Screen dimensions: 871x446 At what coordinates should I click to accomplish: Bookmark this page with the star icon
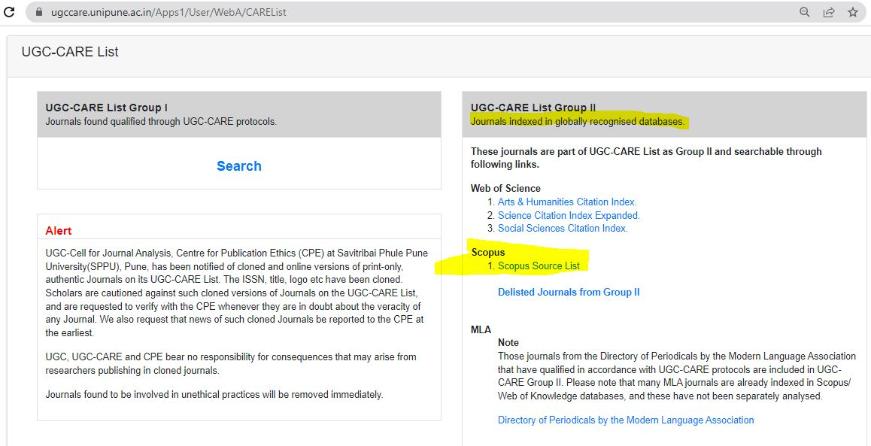click(x=853, y=12)
